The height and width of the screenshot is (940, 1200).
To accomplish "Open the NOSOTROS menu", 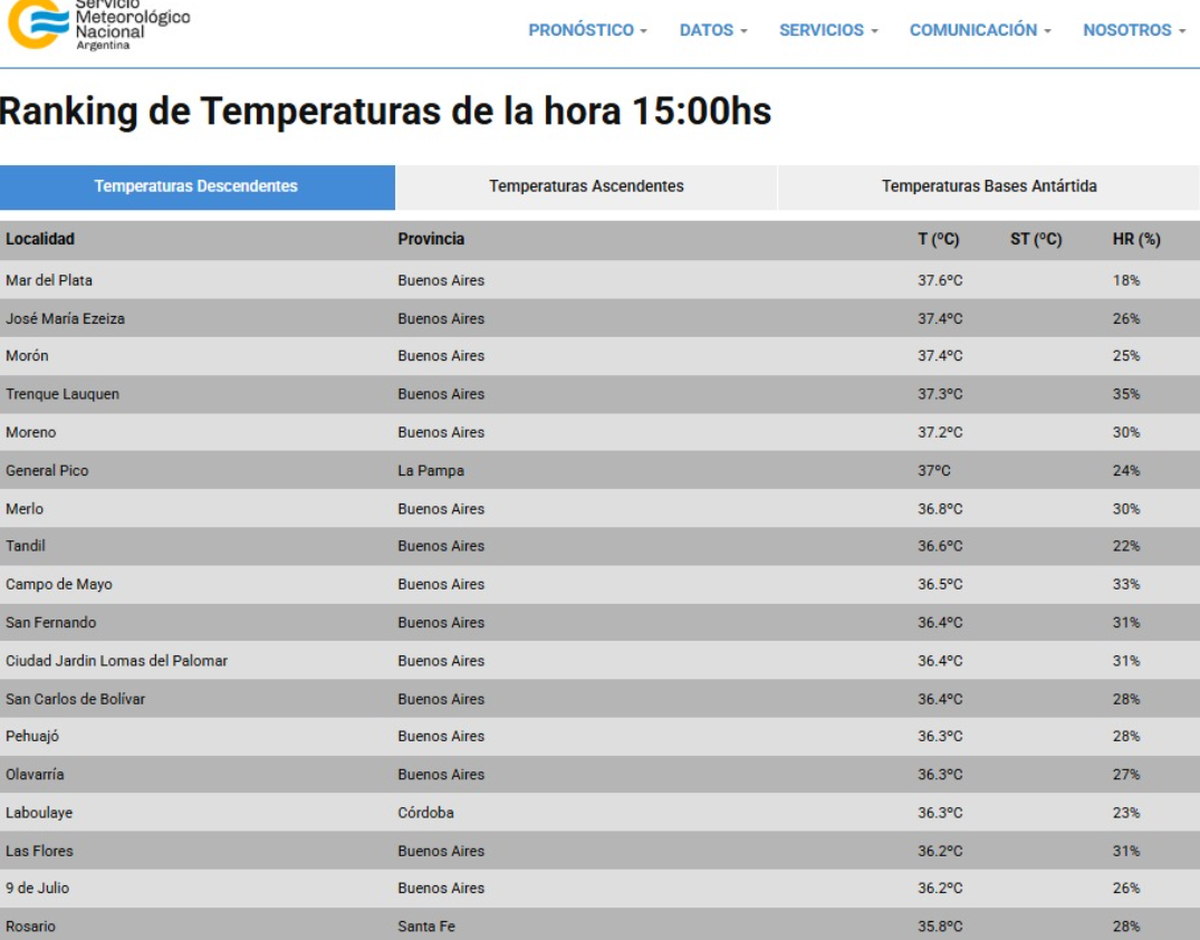I will pos(1134,30).
